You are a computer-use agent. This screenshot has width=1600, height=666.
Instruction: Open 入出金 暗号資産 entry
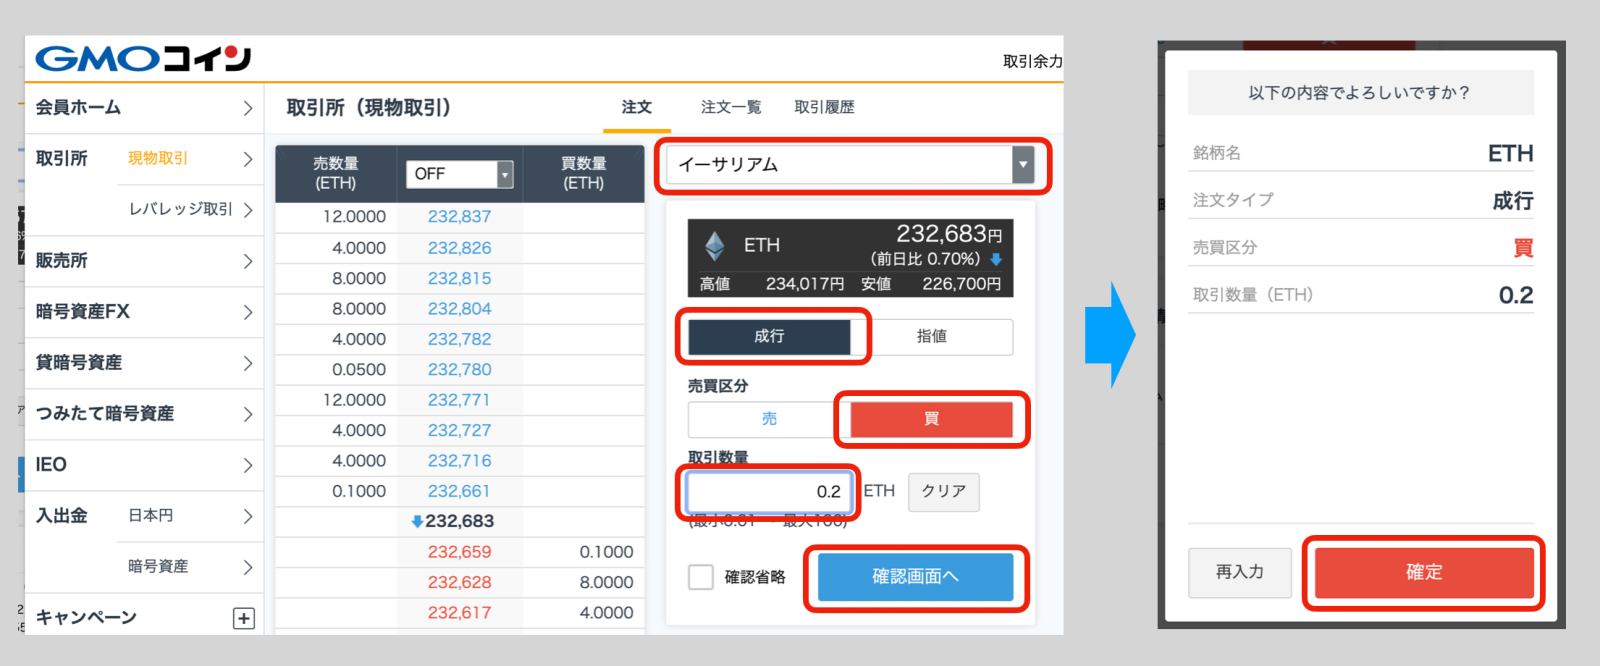190,567
